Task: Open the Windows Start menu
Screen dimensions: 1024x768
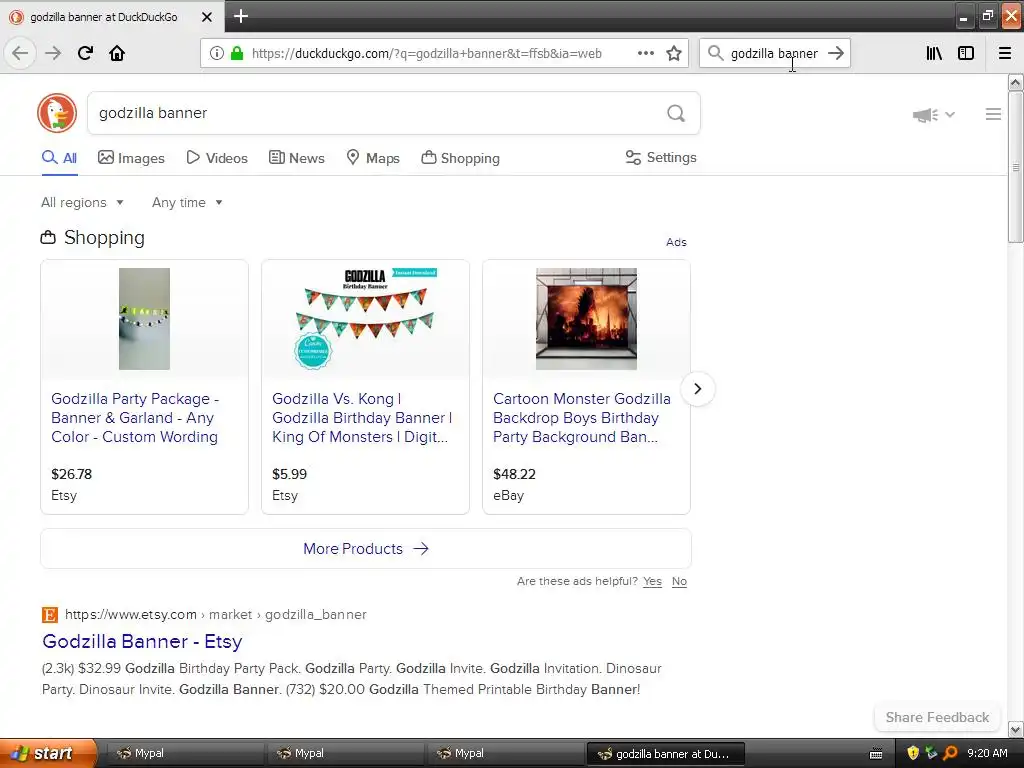Action: tap(48, 753)
